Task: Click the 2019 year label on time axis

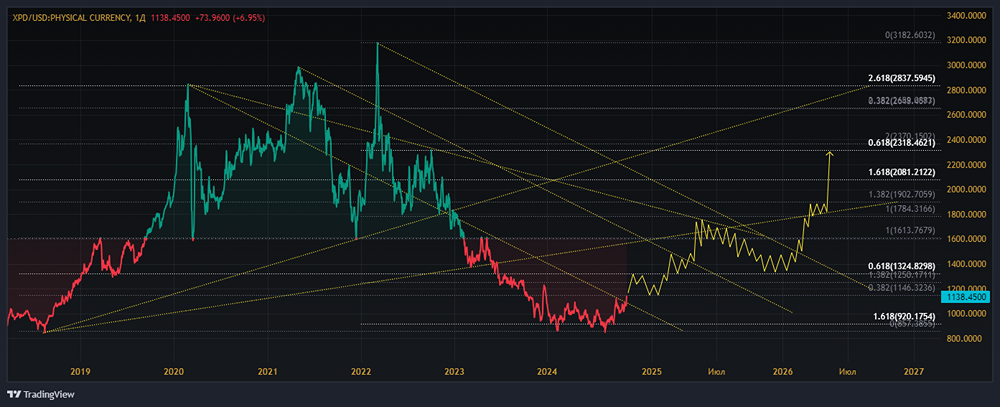Action: point(80,371)
